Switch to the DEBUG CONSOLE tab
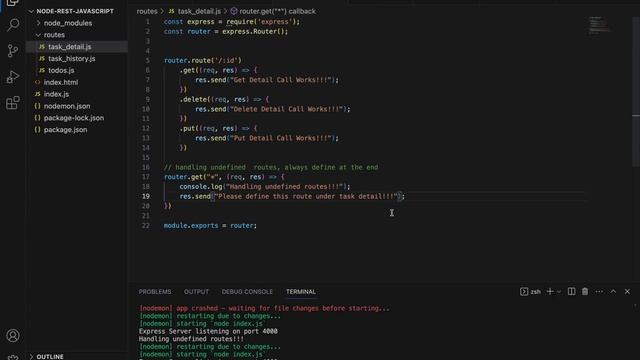 (247, 291)
